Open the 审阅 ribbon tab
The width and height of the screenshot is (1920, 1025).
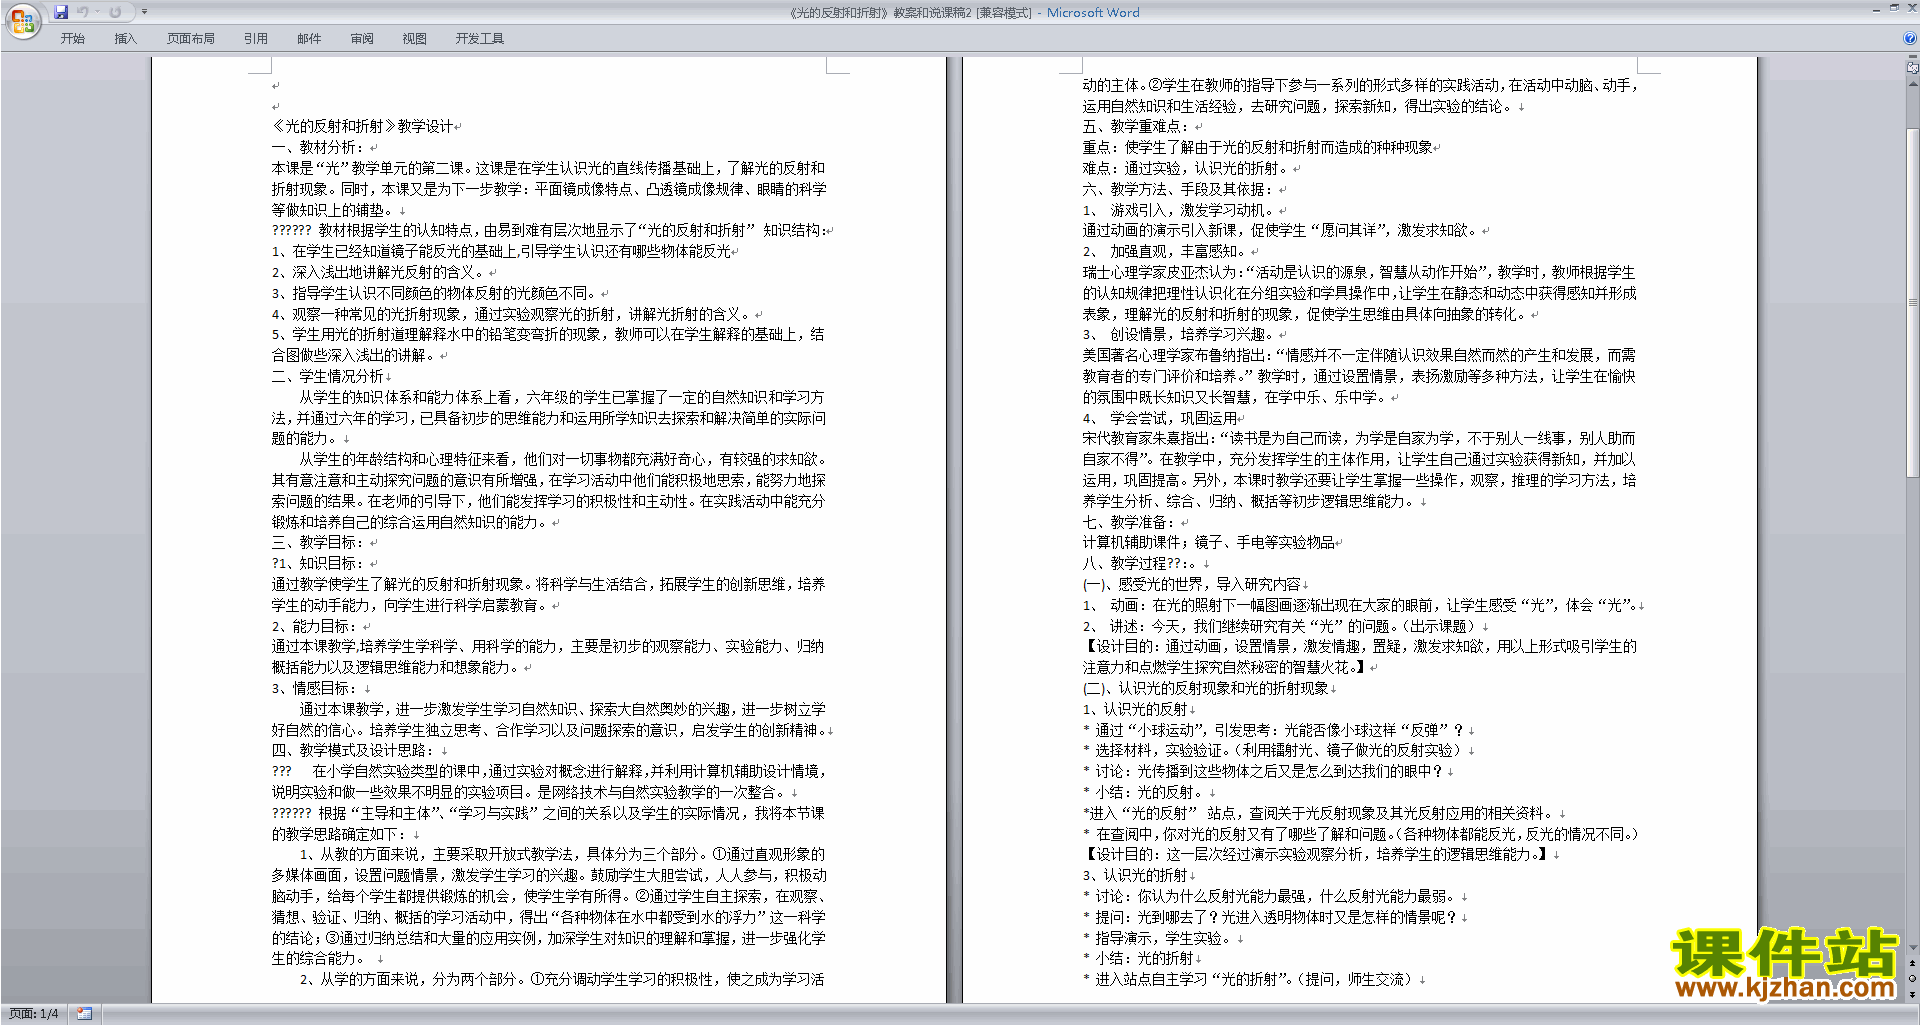pyautogui.click(x=362, y=38)
